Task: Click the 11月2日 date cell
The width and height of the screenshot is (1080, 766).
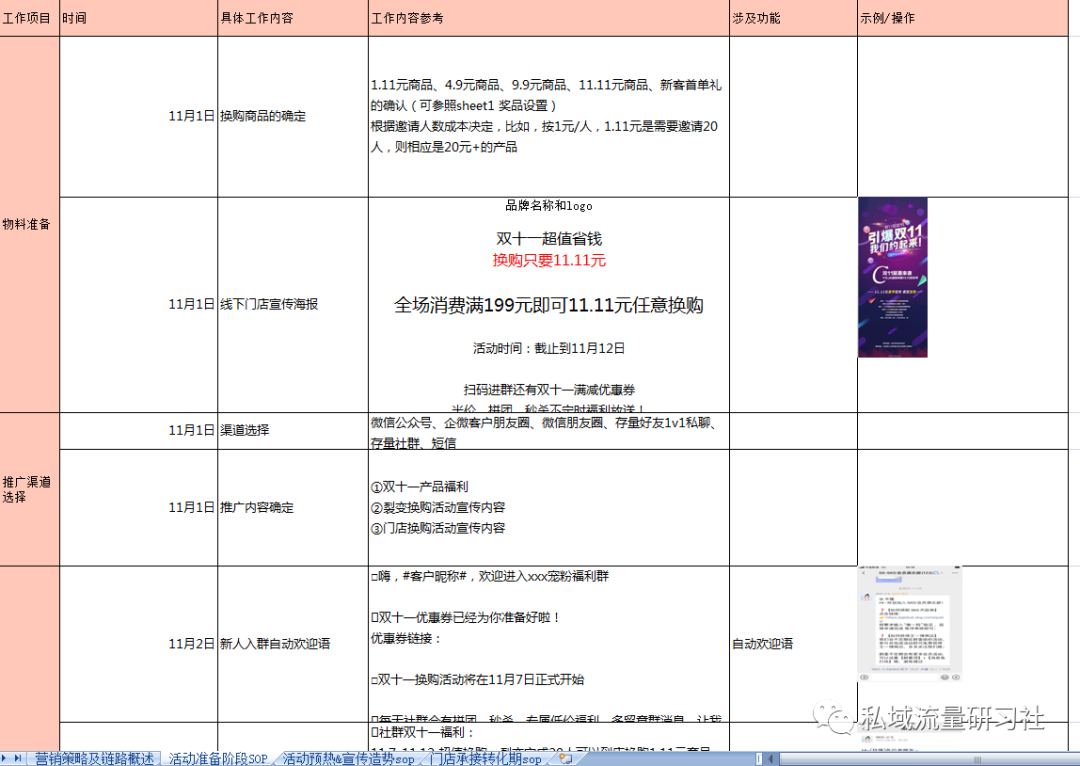Action: 138,644
